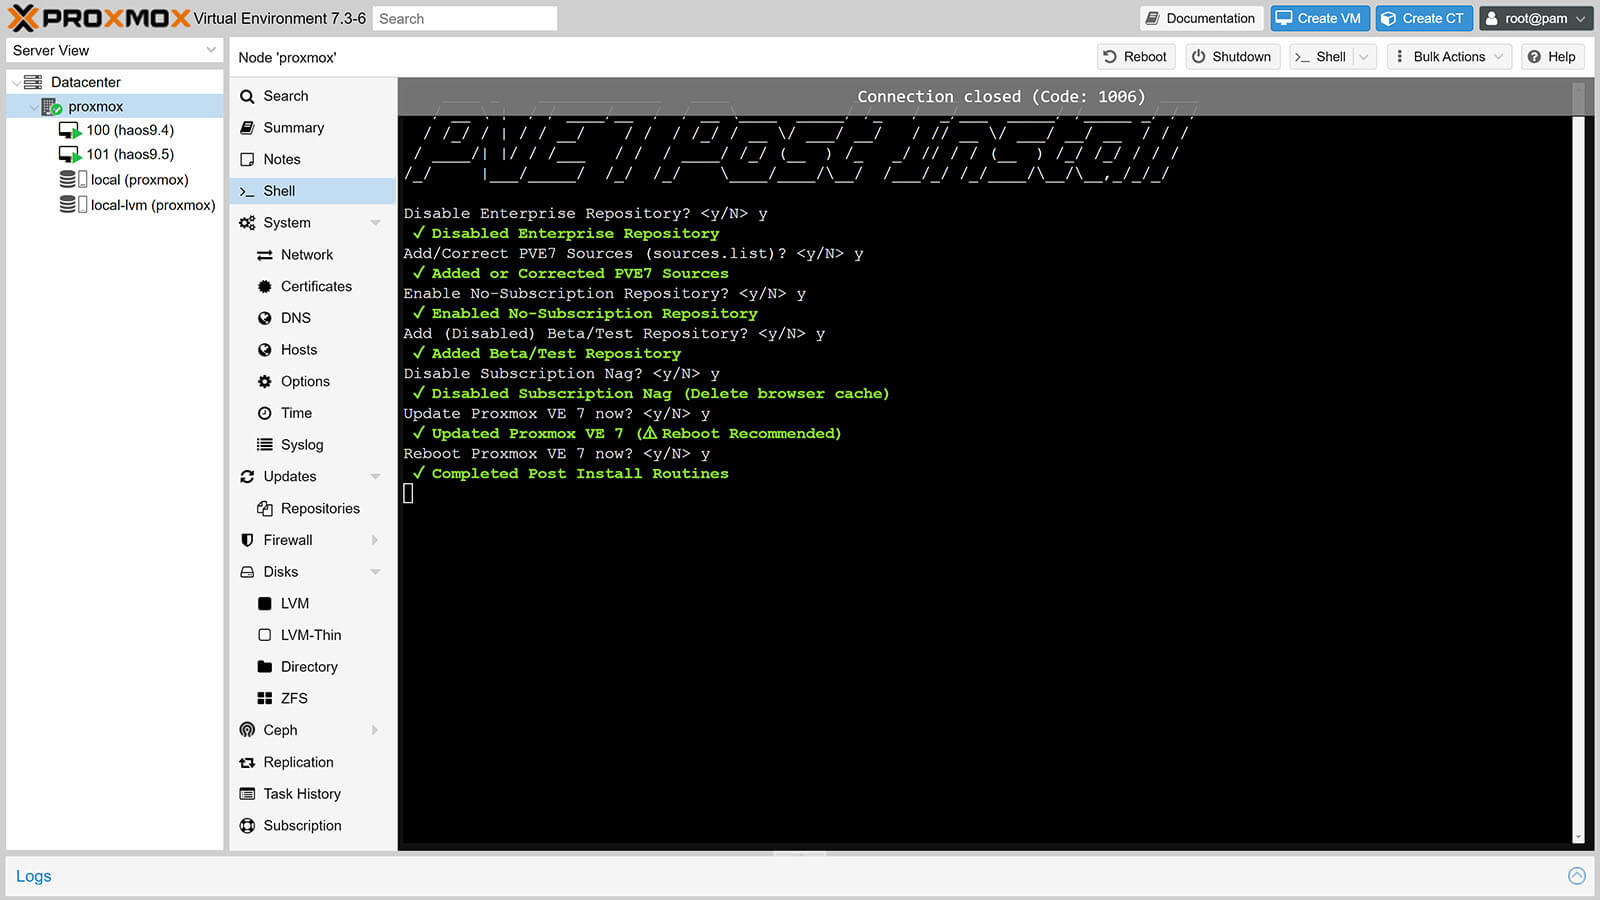Open the Shell button dropdown arrow
This screenshot has width=1600, height=900.
pos(1364,57)
